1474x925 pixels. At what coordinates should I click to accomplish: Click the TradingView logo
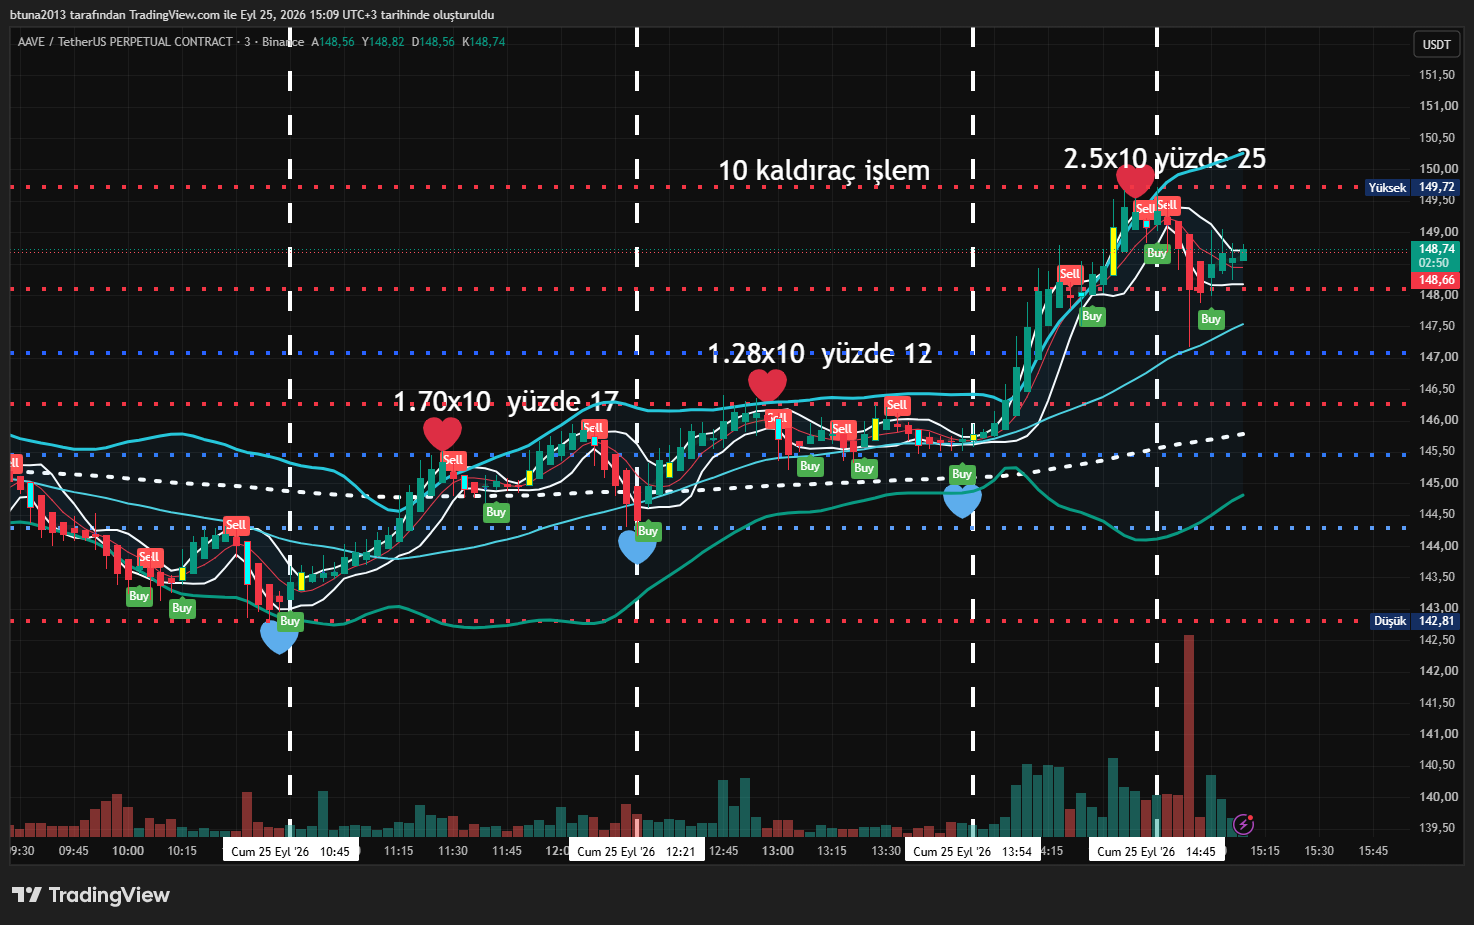pyautogui.click(x=91, y=895)
